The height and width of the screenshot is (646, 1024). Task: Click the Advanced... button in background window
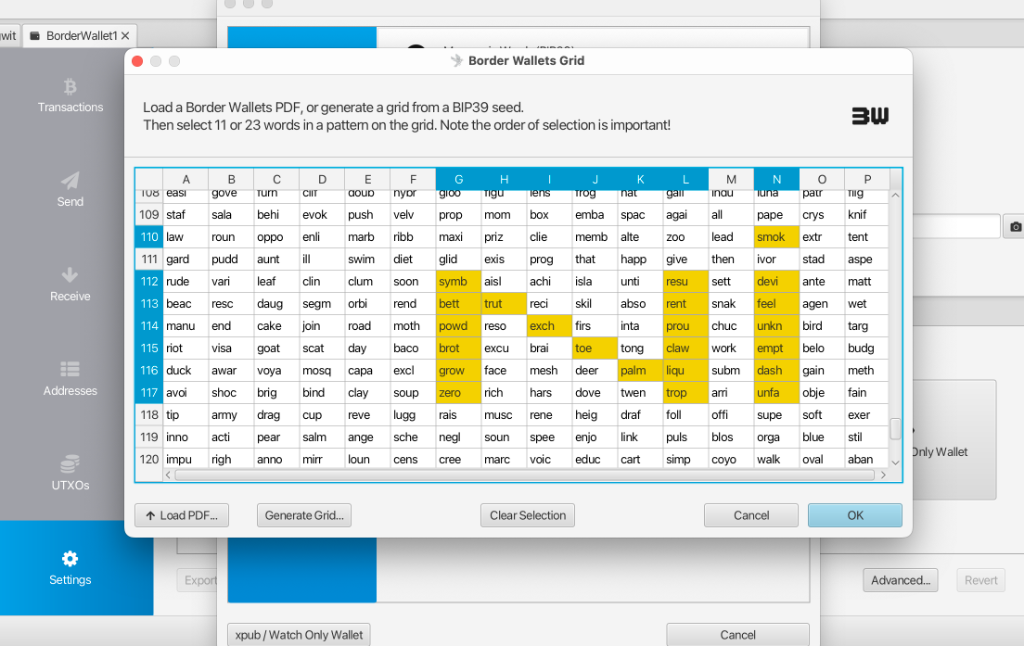[x=900, y=580]
